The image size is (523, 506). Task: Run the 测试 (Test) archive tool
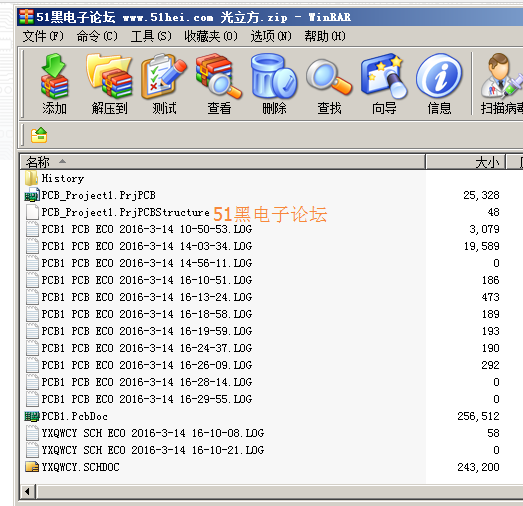pyautogui.click(x=164, y=76)
